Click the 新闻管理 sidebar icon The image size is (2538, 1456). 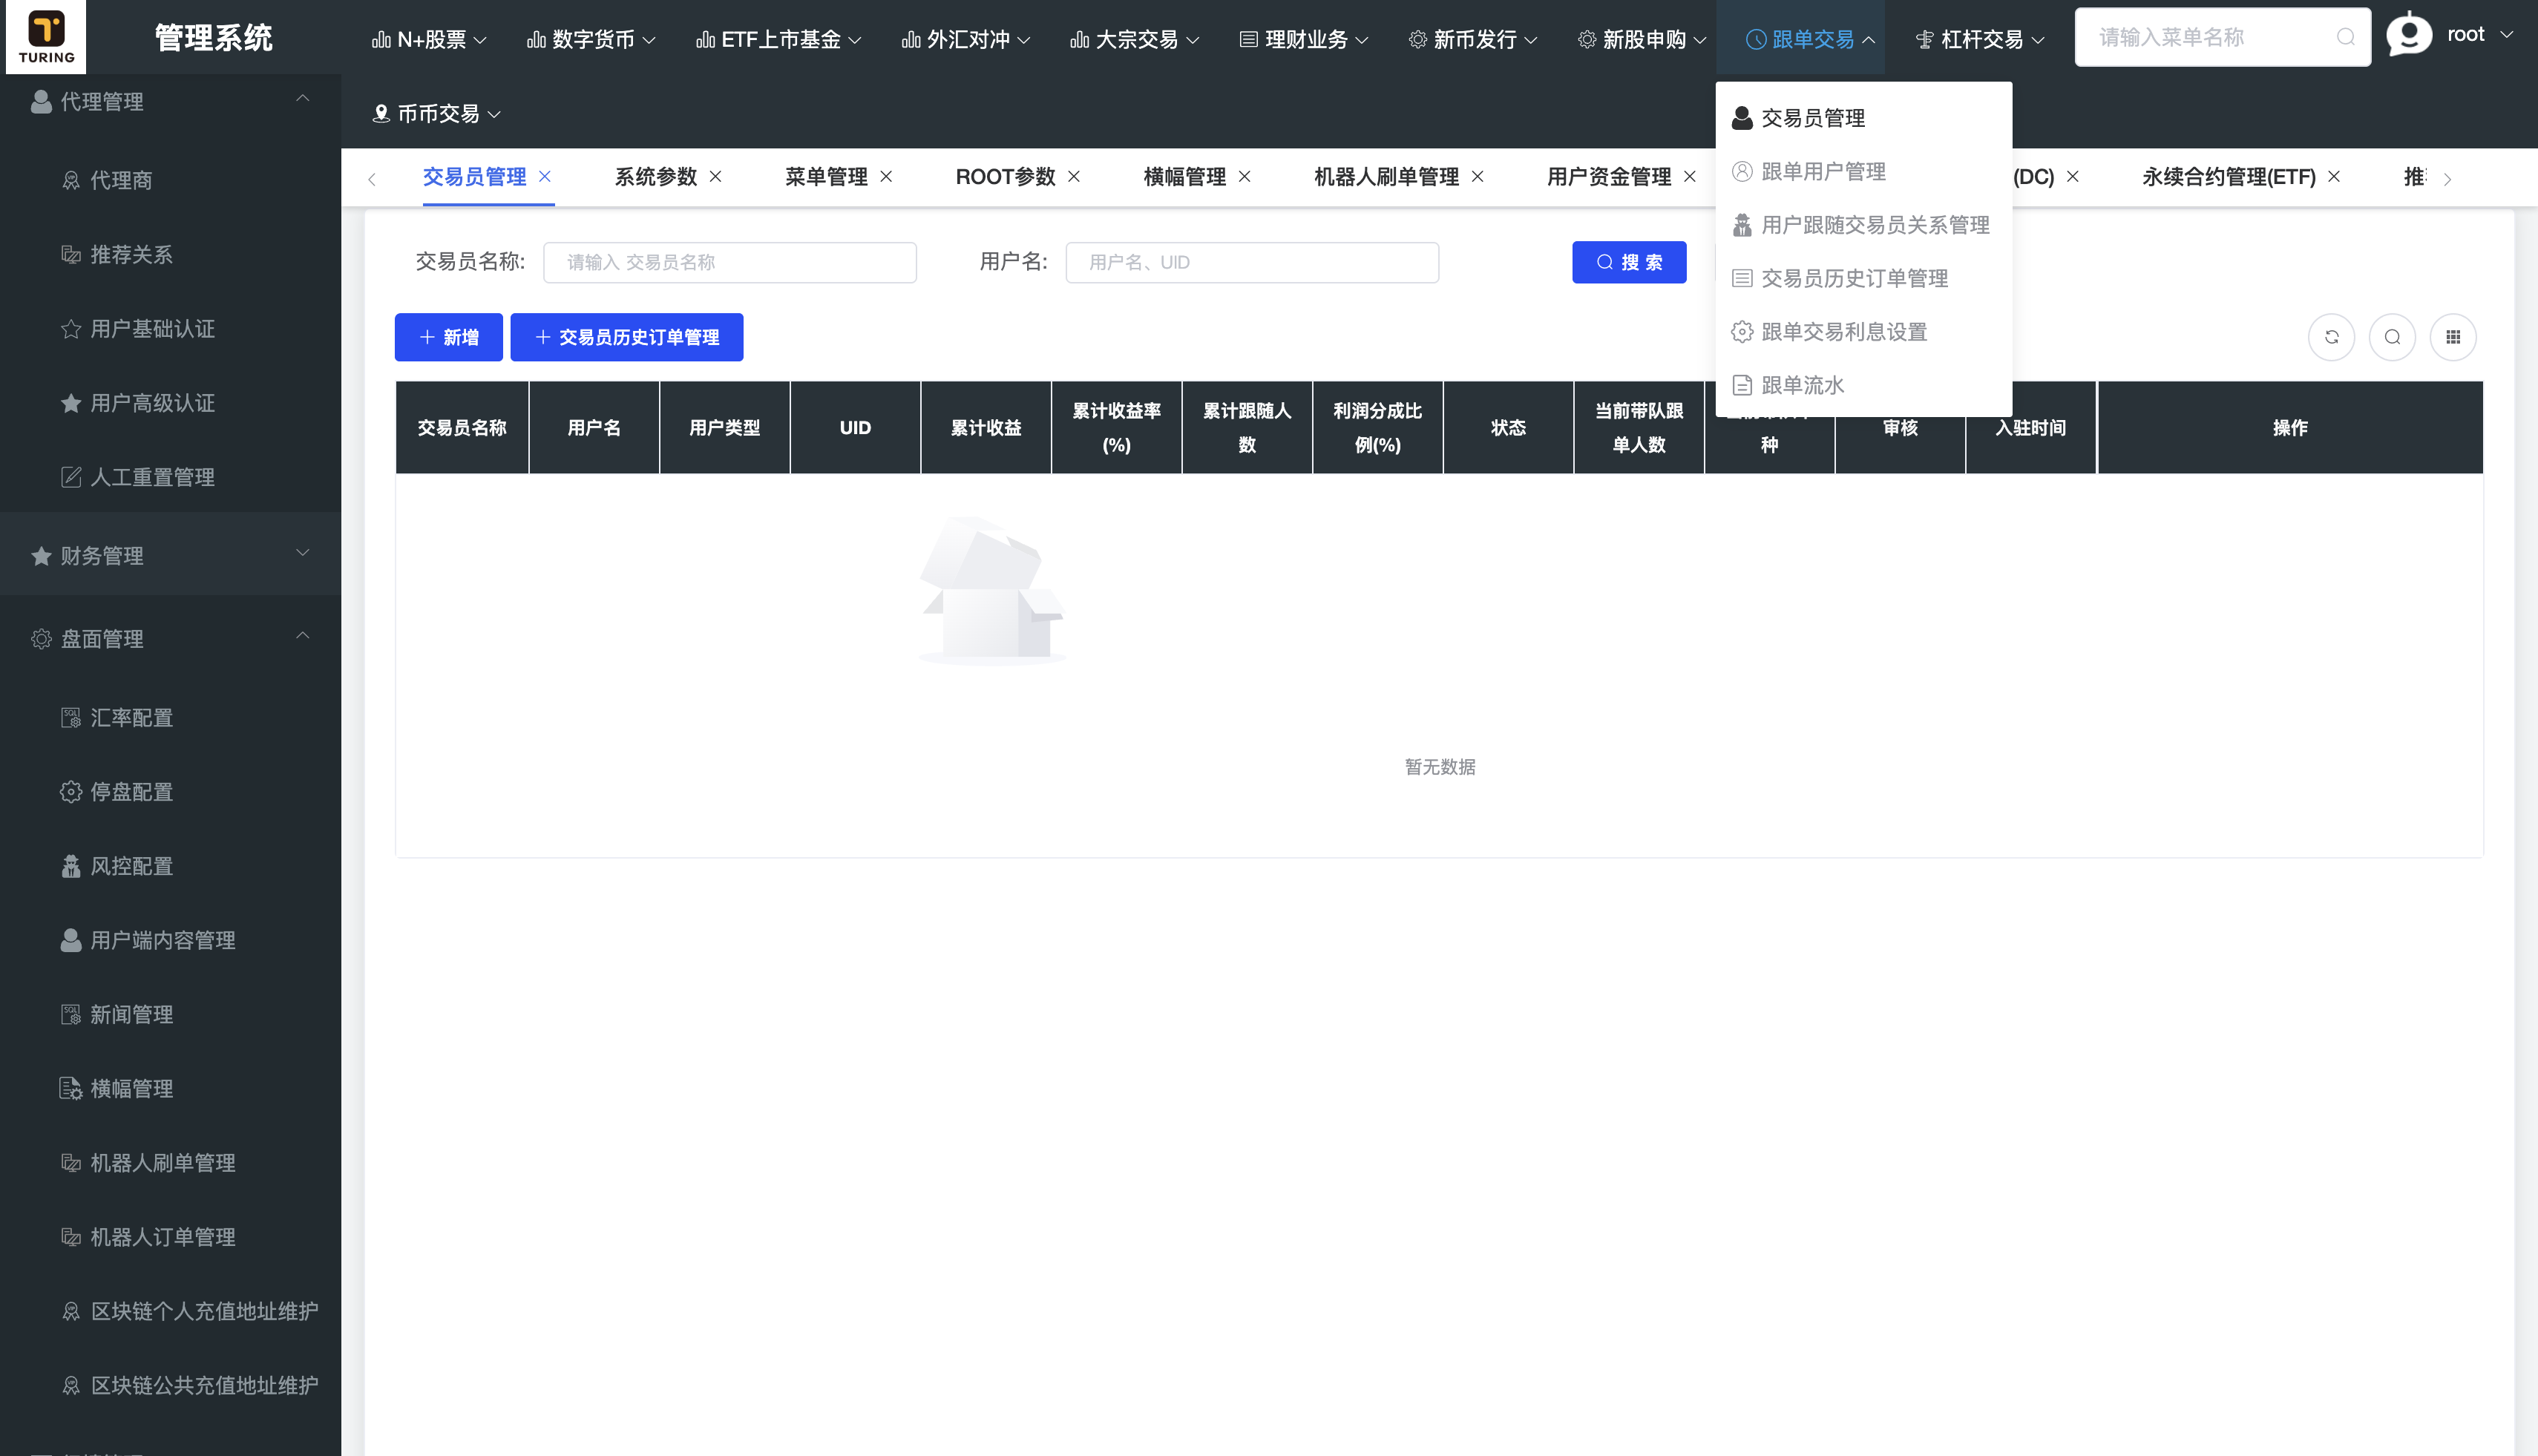coord(71,1014)
